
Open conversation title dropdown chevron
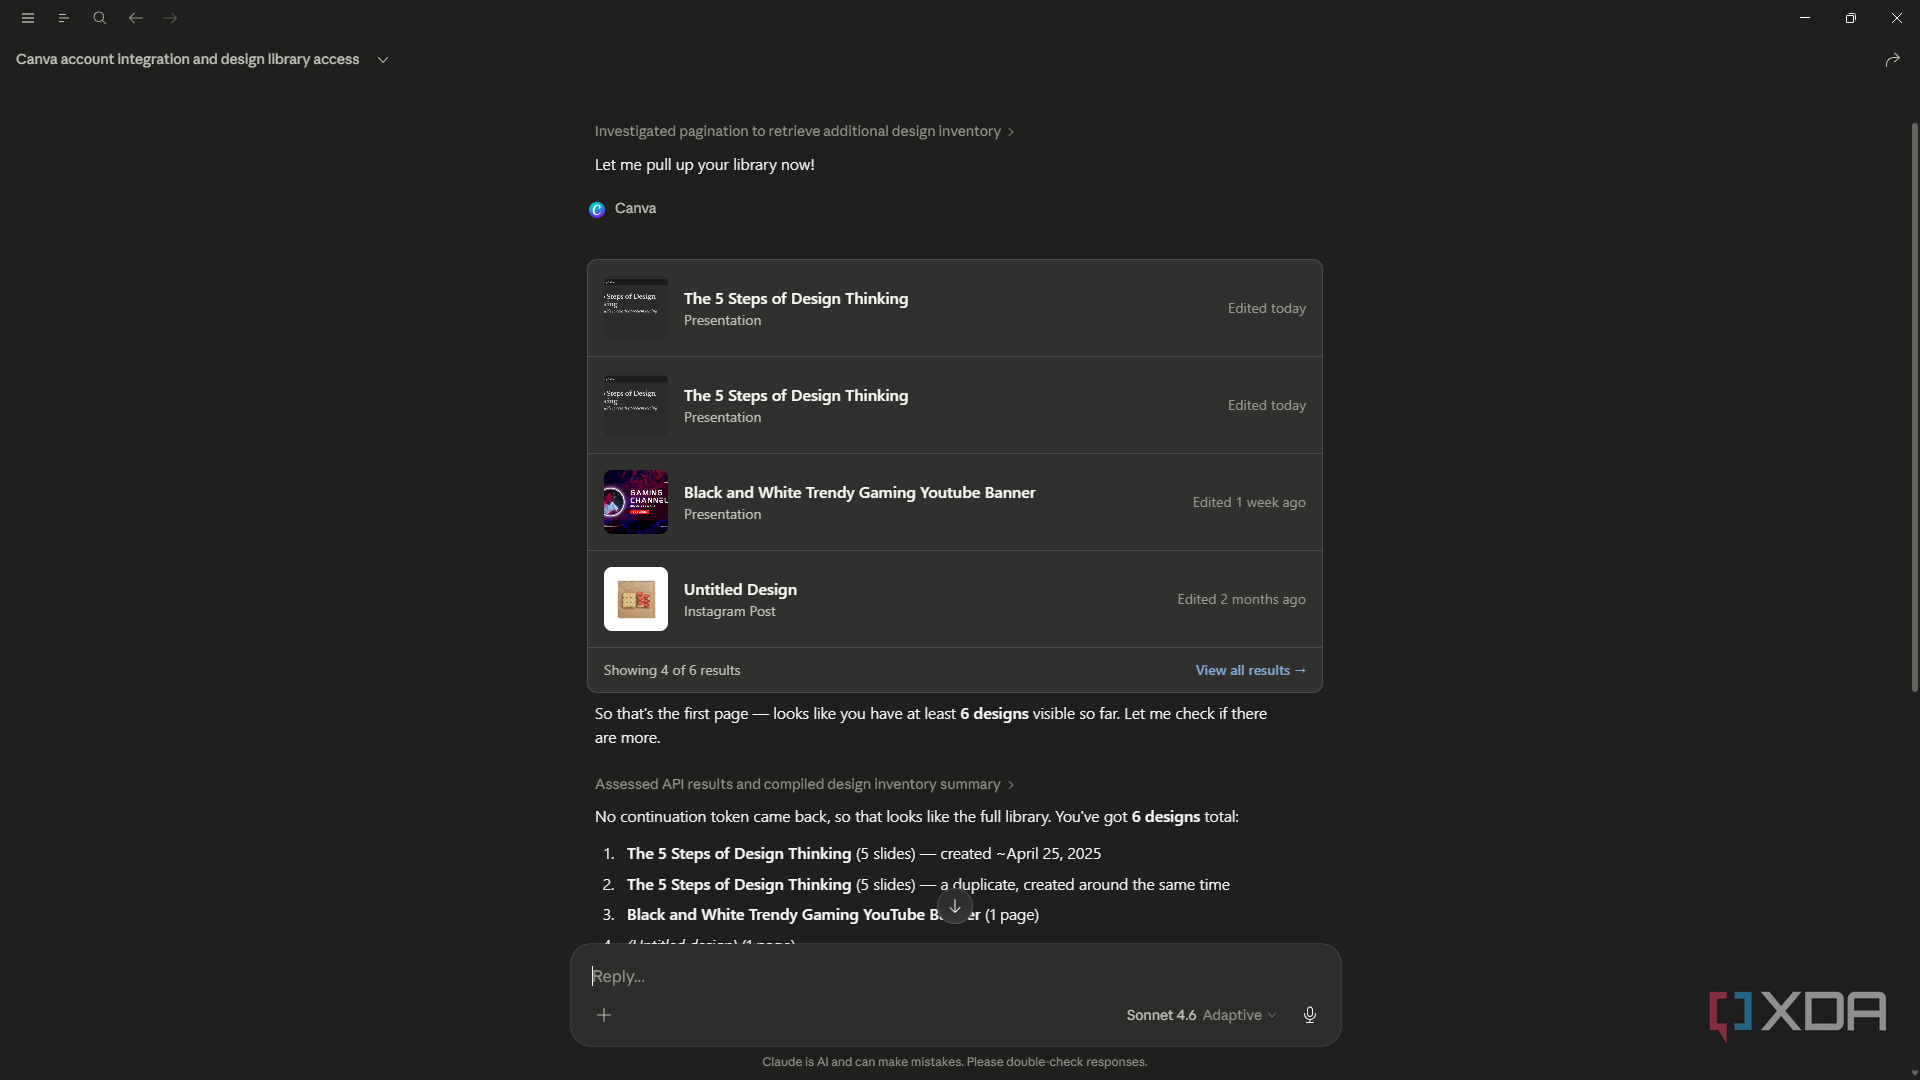click(383, 60)
